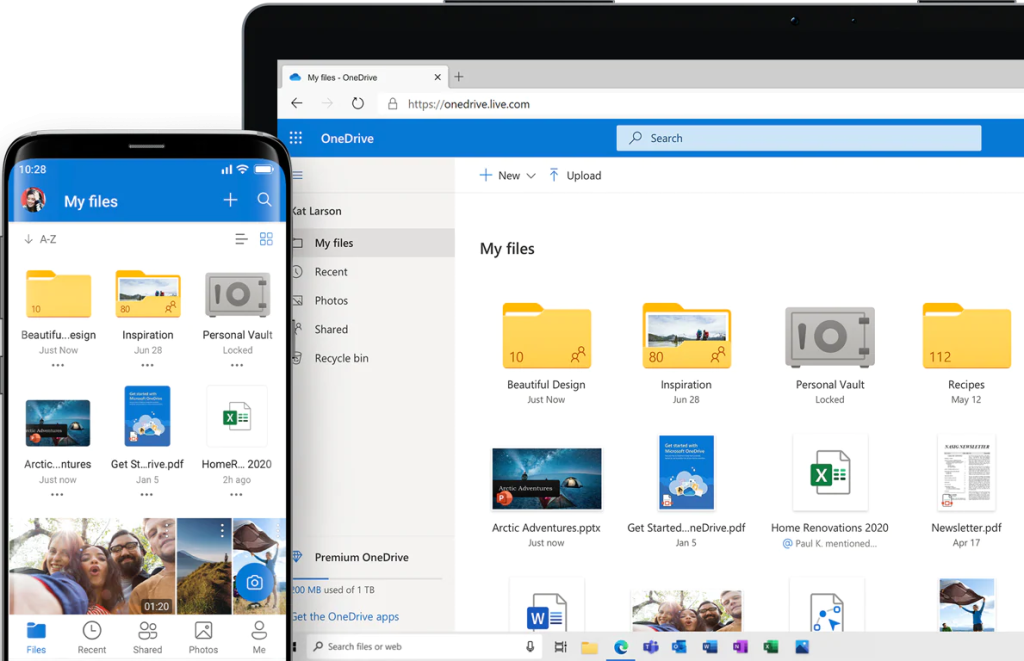Click the padlock icon in the address bar
This screenshot has height=661, width=1024.
(x=392, y=104)
